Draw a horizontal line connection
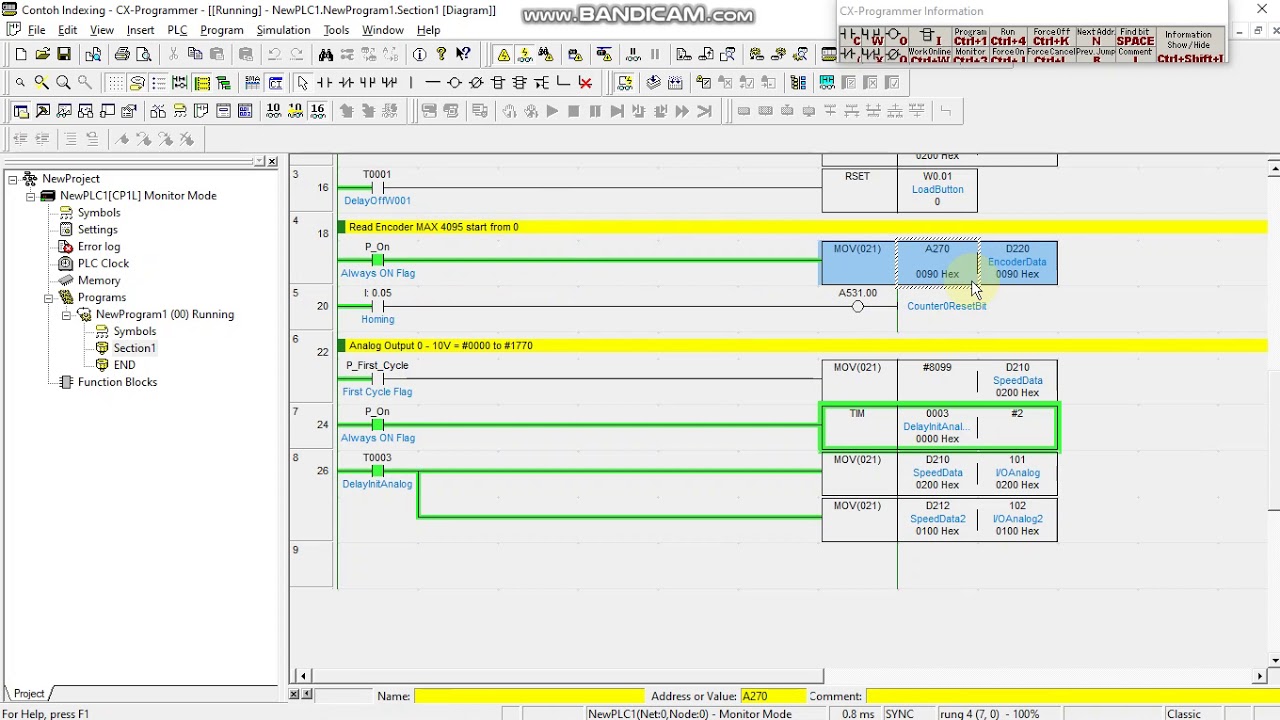This screenshot has height=720, width=1280. [x=432, y=83]
